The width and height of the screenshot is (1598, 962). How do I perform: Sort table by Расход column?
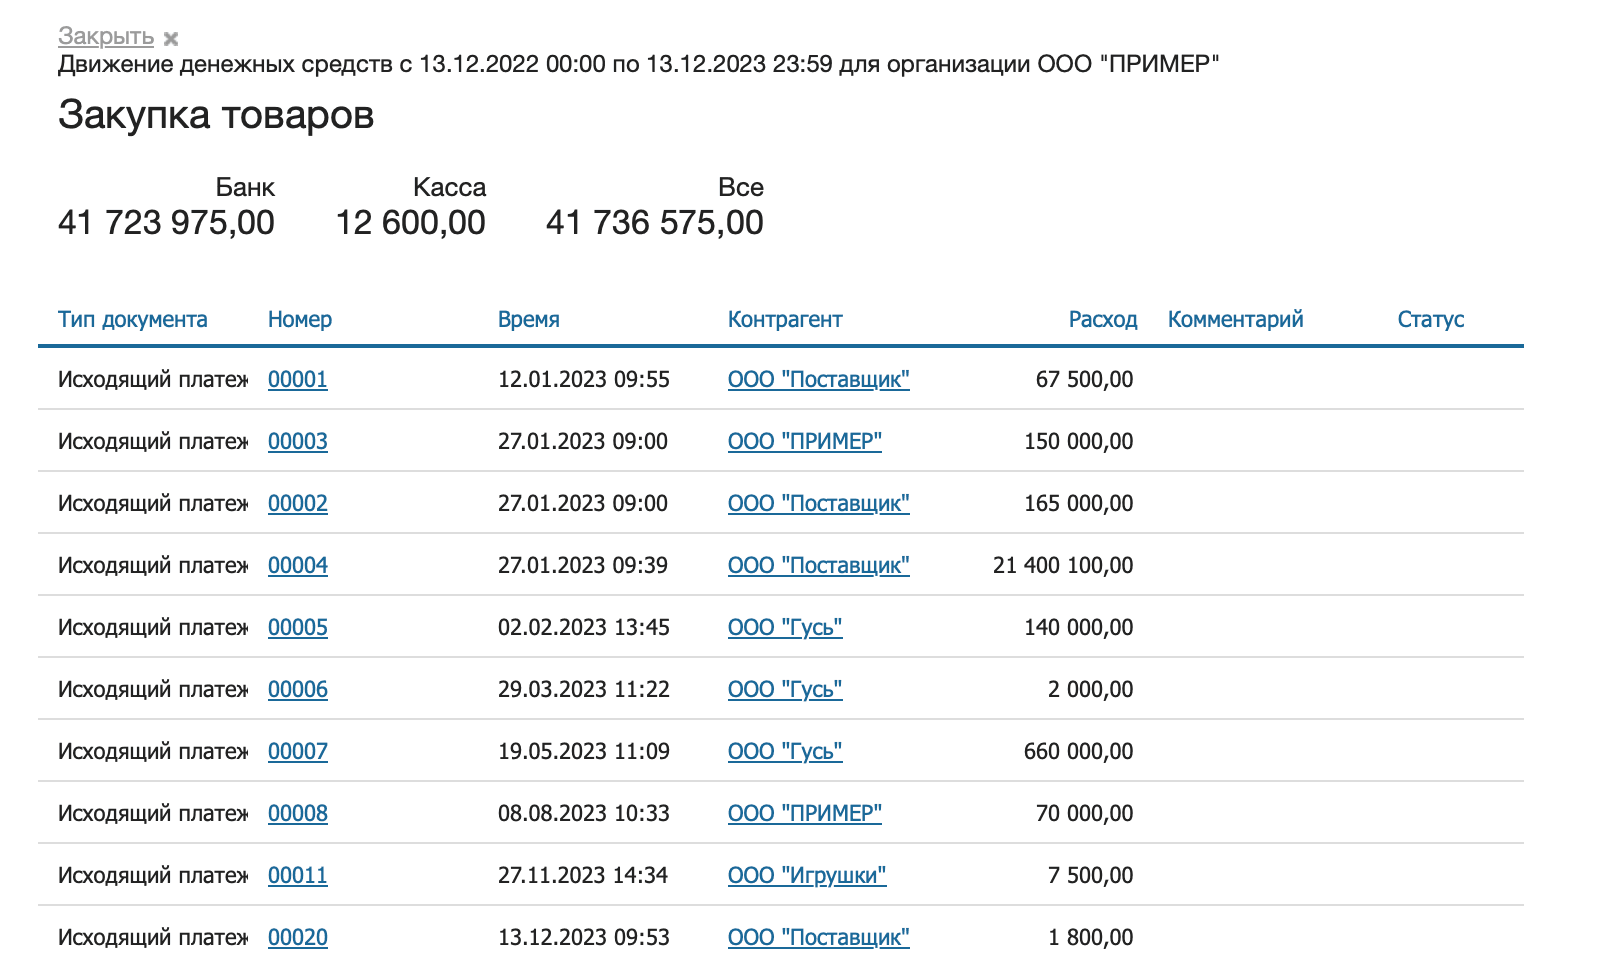coord(1102,319)
